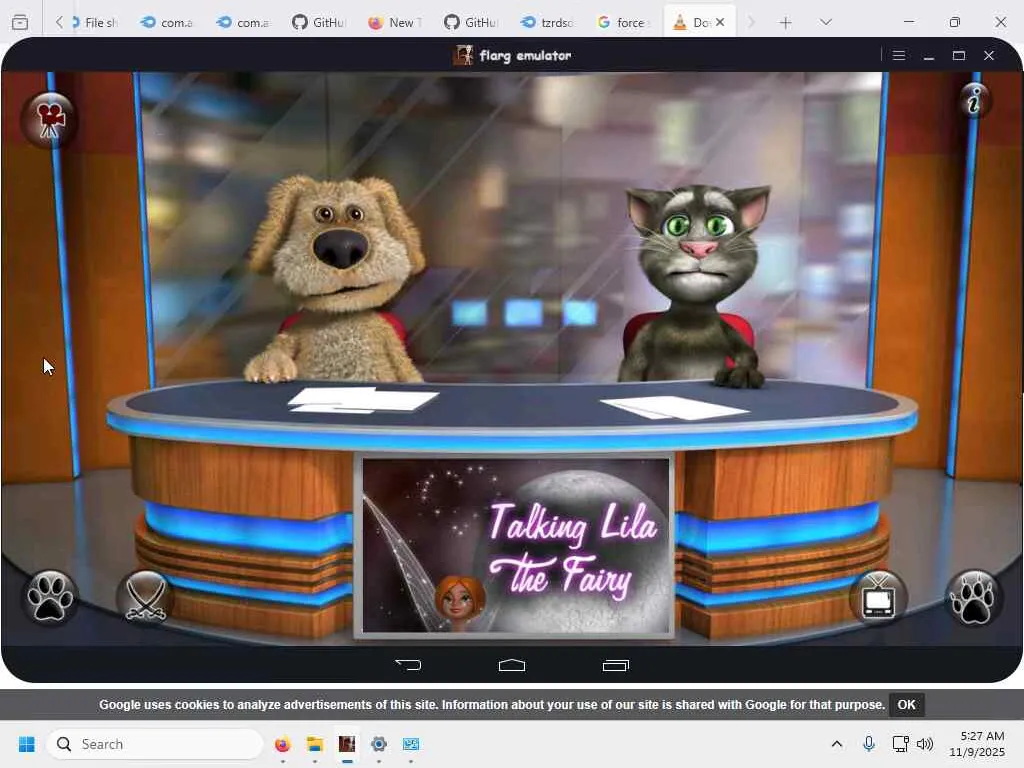1024x768 pixels.
Task: Switch to the force Google search tab
Action: click(624, 22)
